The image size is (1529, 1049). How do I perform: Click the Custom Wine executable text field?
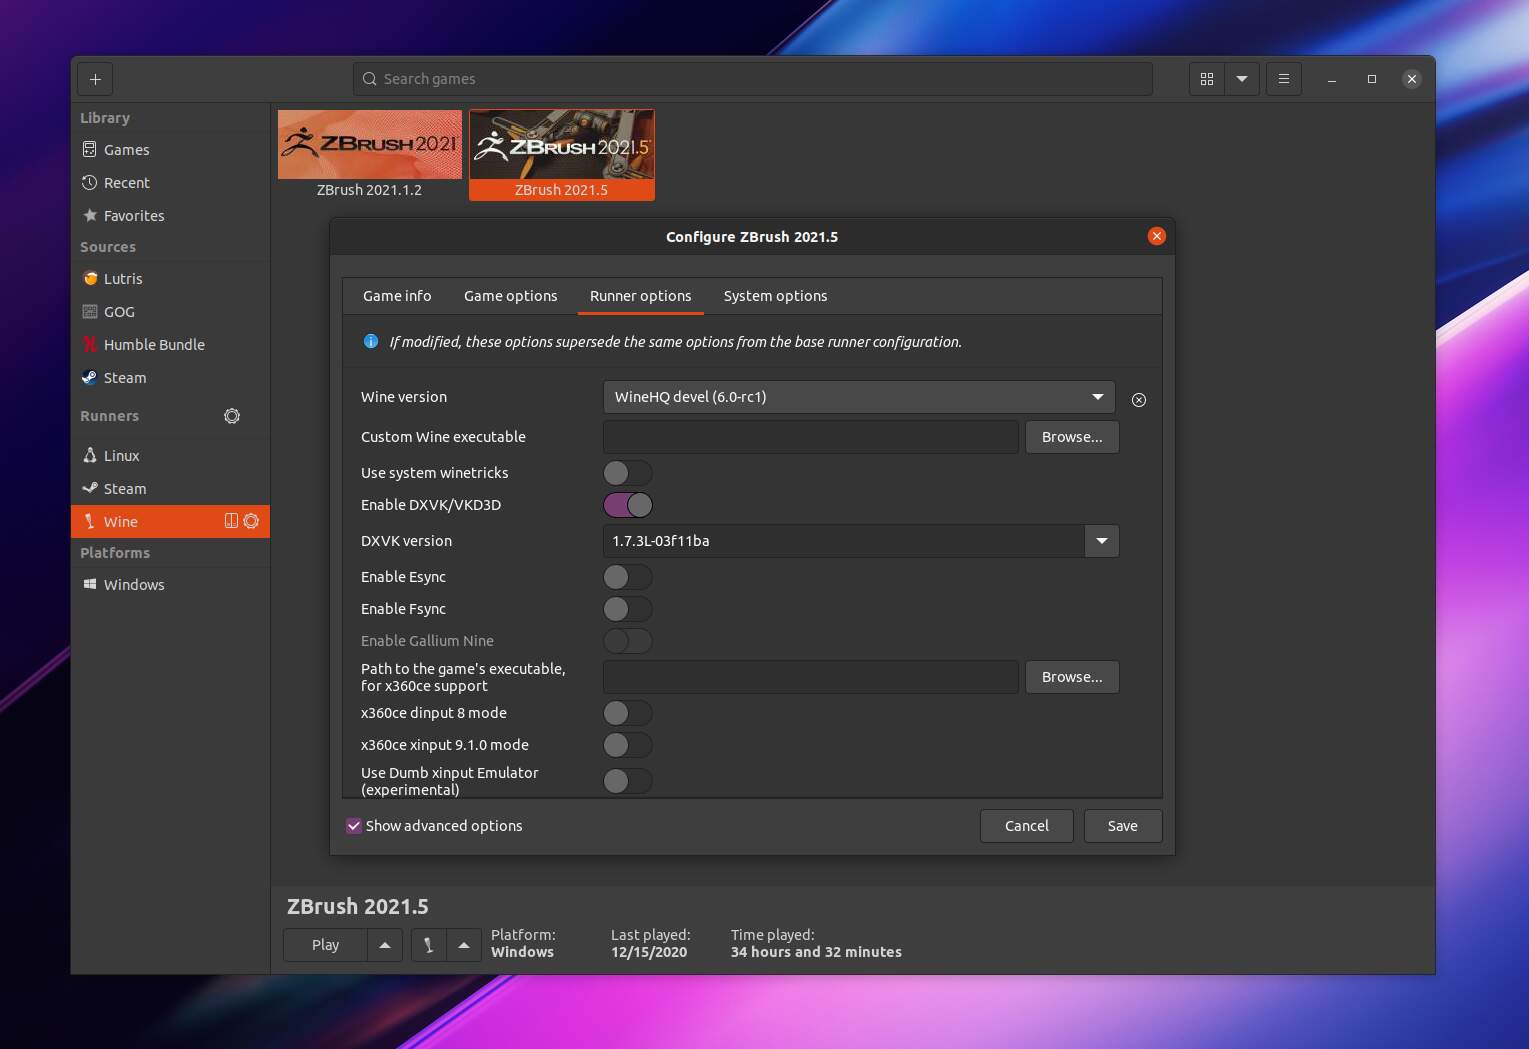click(x=811, y=437)
